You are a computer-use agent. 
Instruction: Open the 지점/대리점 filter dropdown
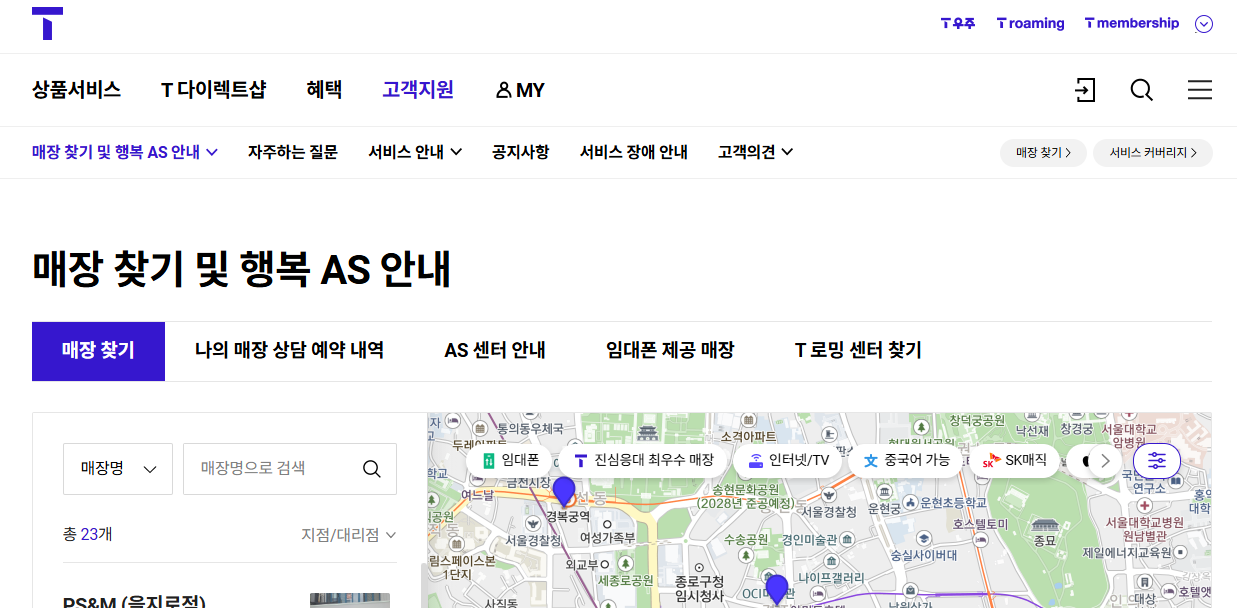point(349,535)
